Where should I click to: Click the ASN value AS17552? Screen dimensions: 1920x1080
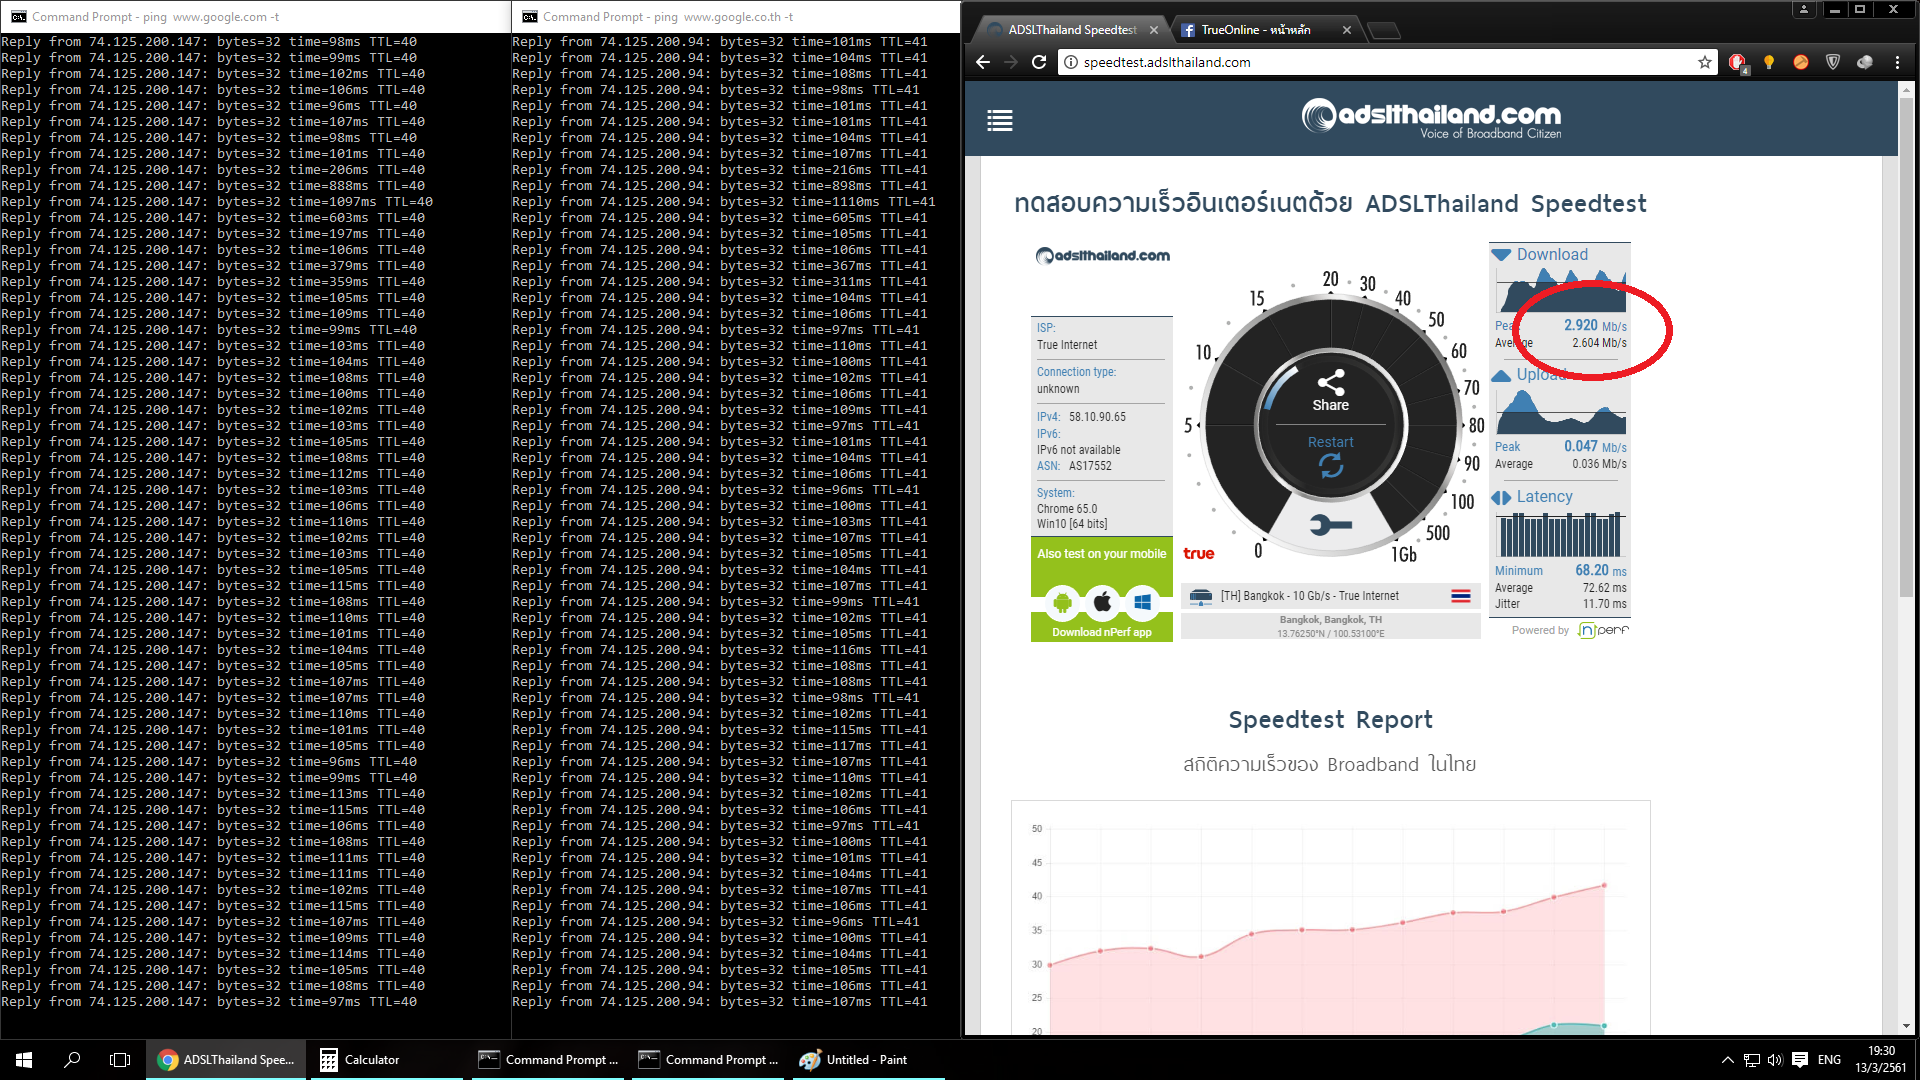click(x=1090, y=466)
